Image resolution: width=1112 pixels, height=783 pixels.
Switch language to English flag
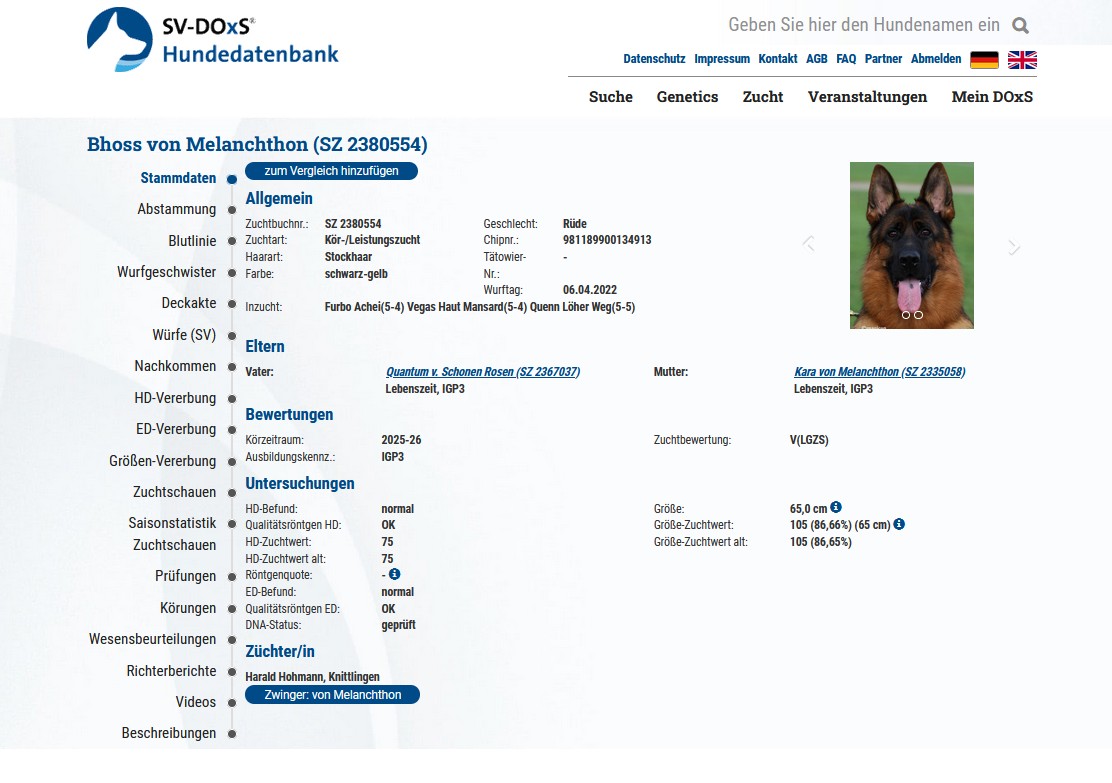1022,60
